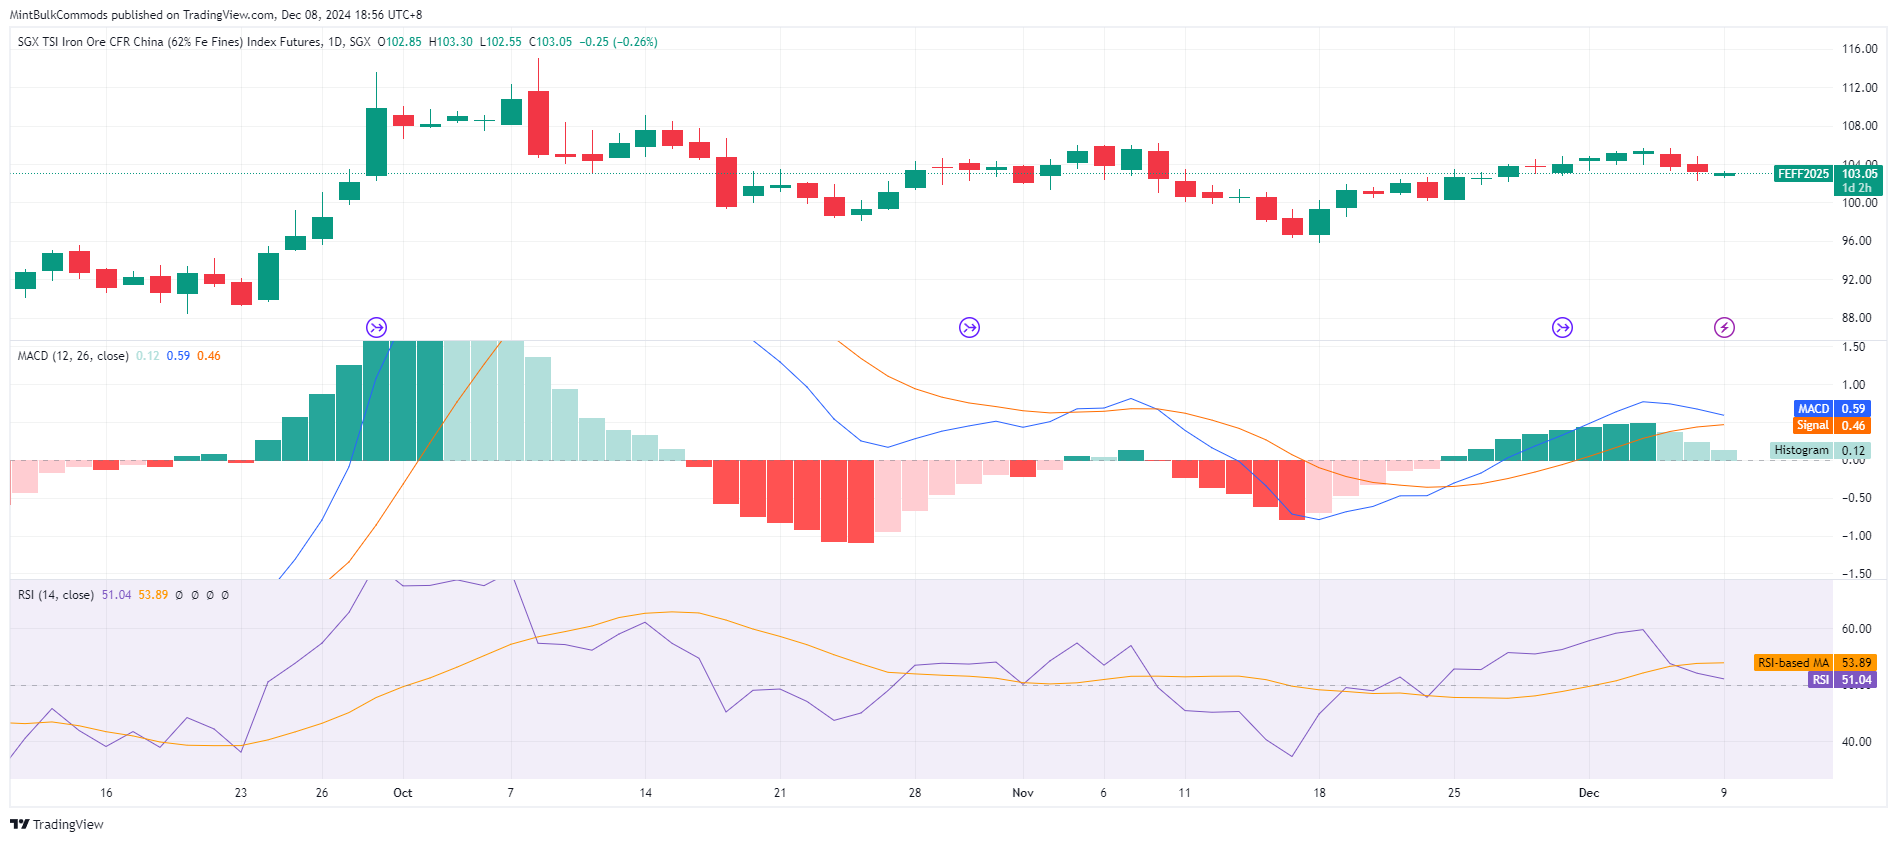Click the RSI (14, close) indicator legend
This screenshot has width=1897, height=842.
point(56,595)
